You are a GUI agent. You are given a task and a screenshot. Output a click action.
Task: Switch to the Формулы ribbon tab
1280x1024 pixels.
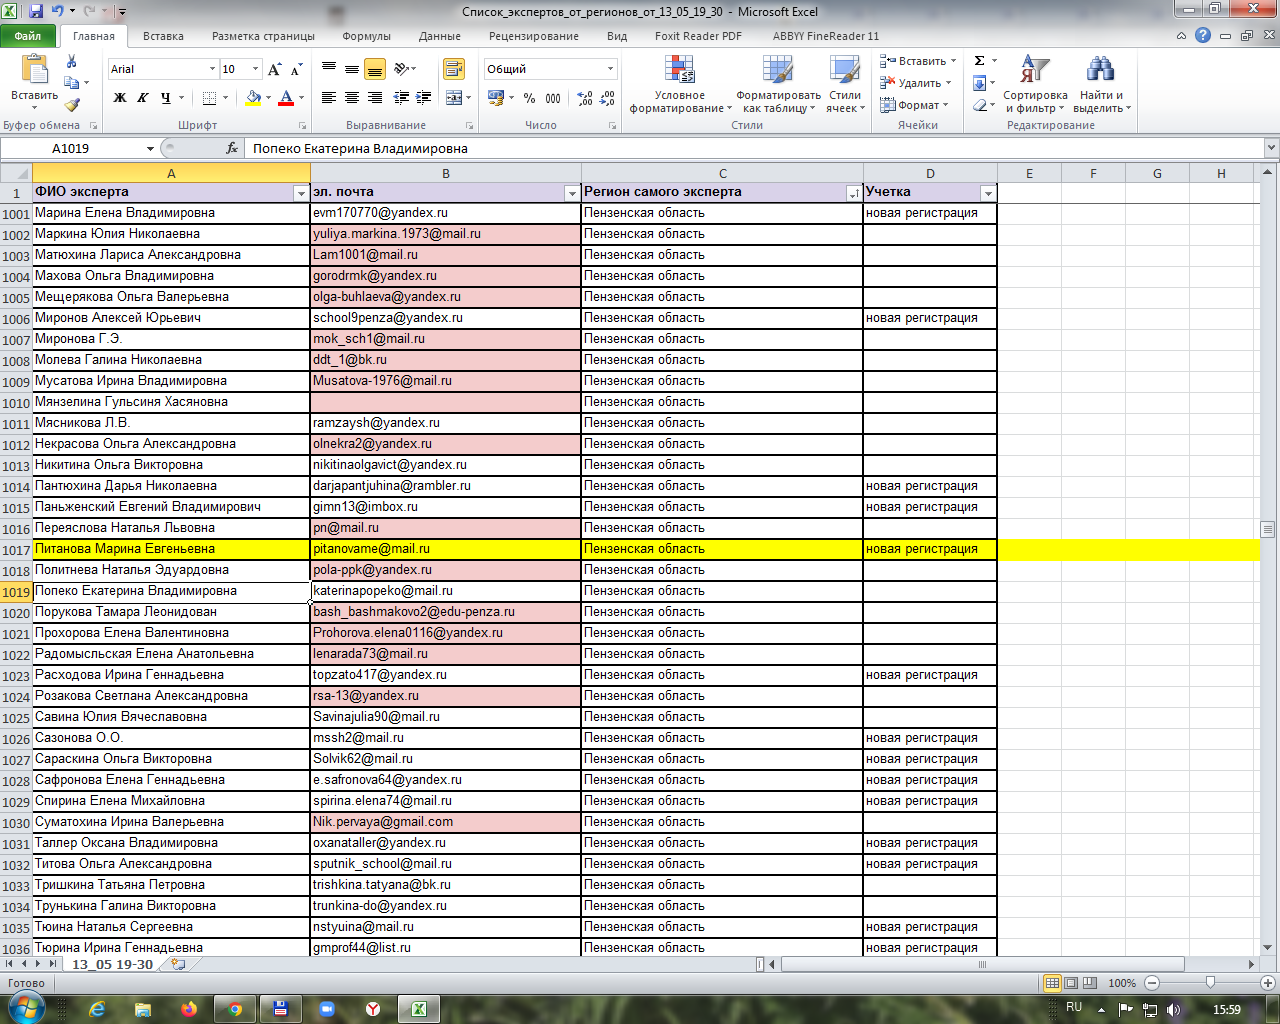click(366, 36)
